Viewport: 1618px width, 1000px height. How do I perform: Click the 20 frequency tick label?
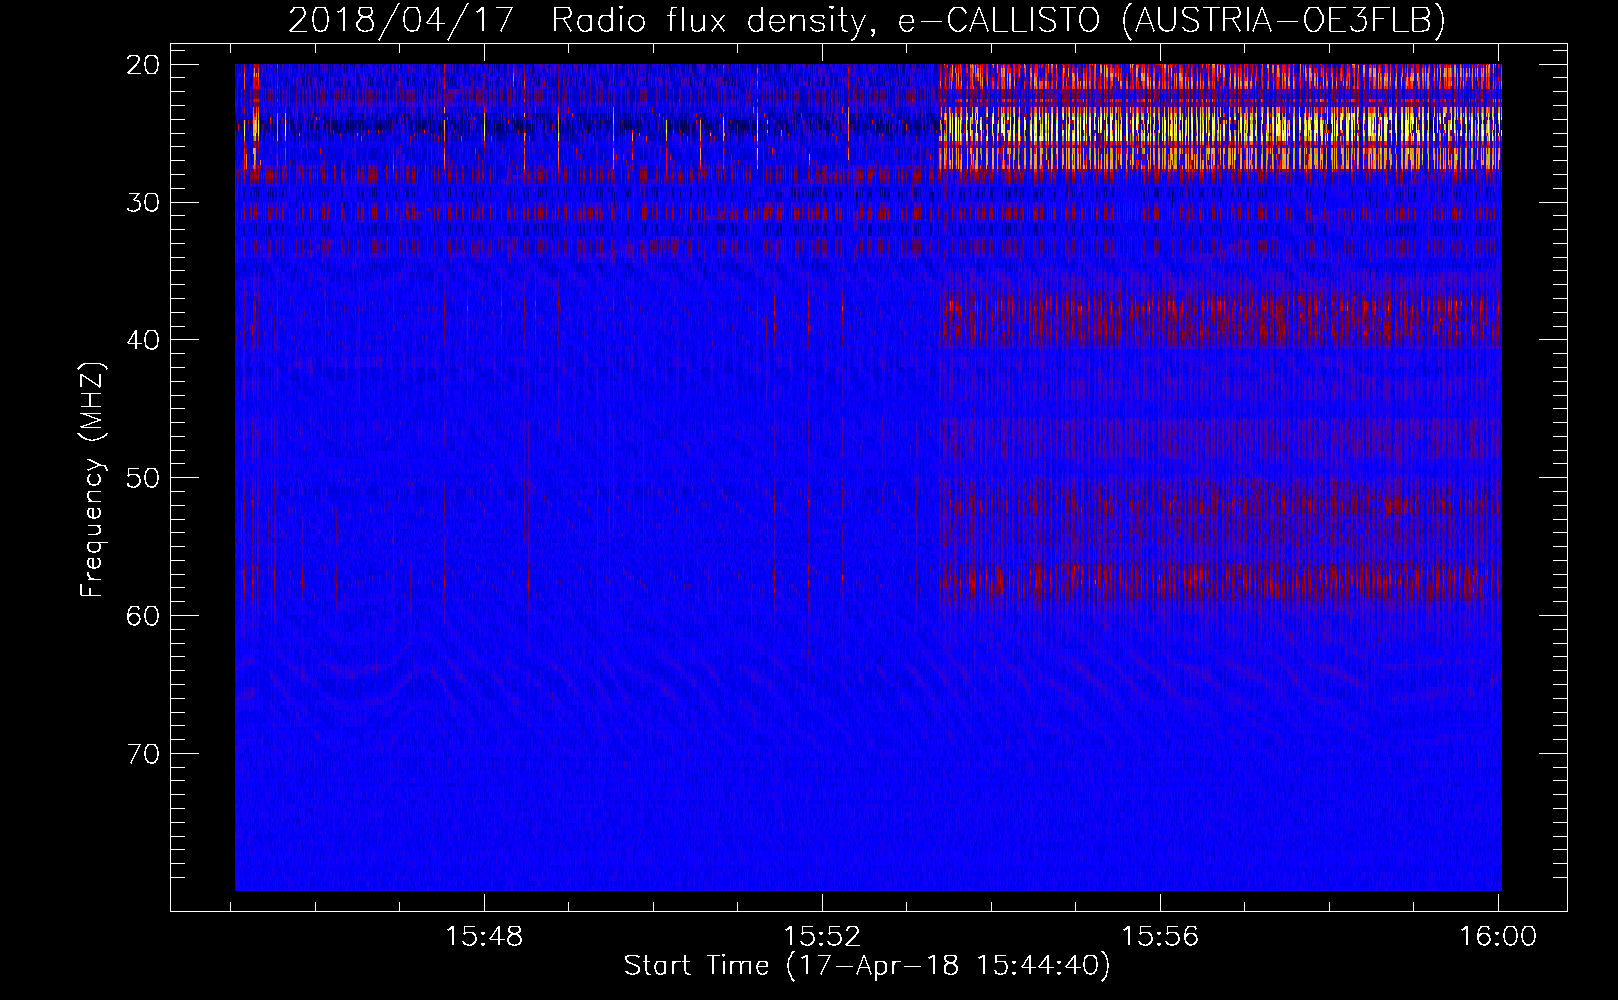pyautogui.click(x=143, y=65)
